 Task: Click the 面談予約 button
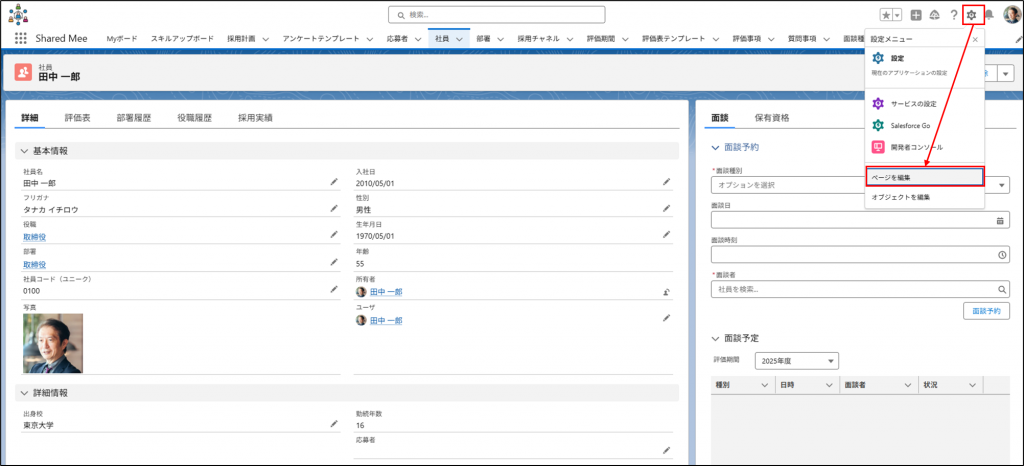[x=986, y=311]
